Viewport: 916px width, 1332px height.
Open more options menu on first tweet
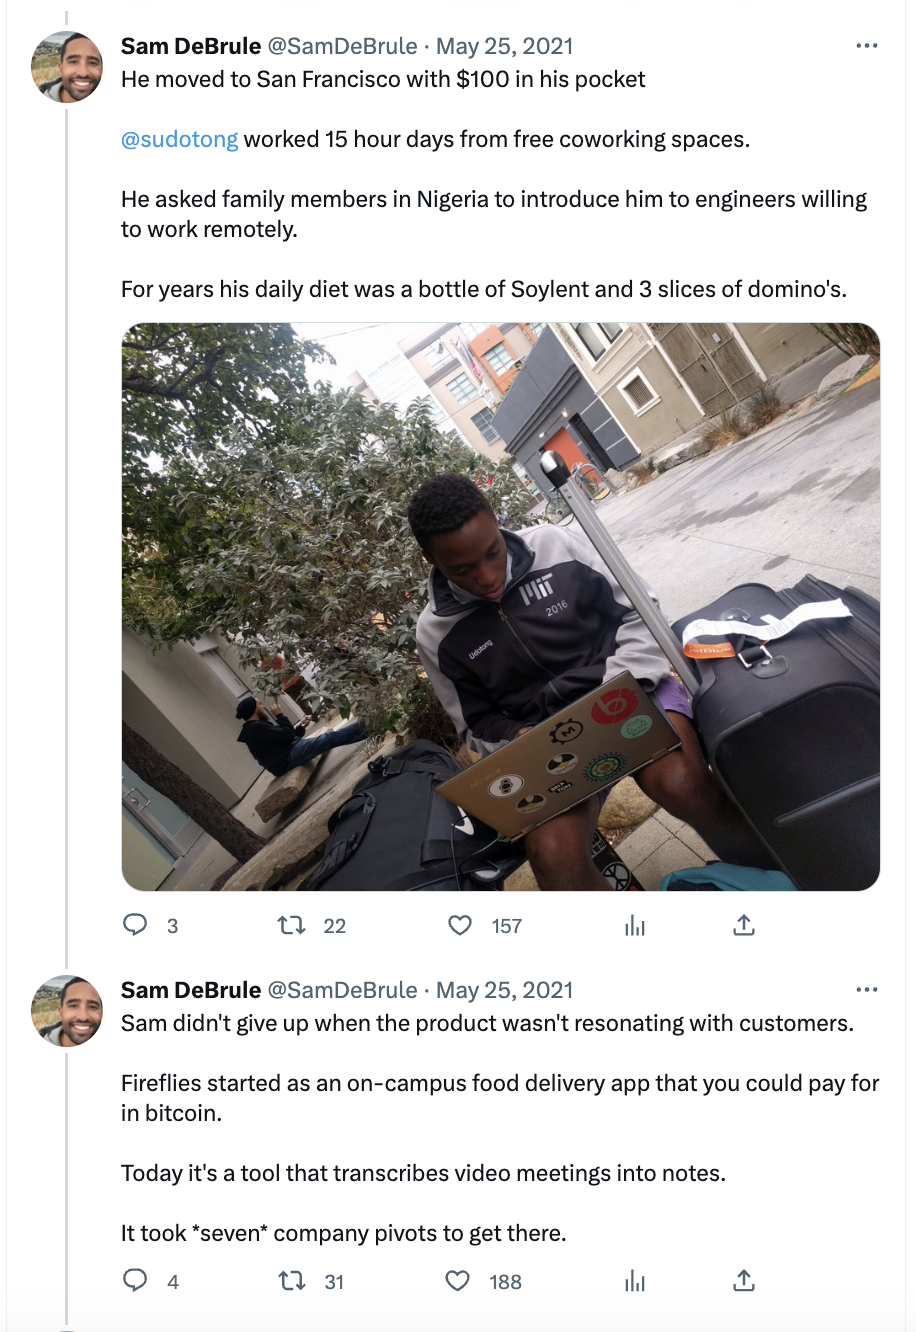point(866,46)
